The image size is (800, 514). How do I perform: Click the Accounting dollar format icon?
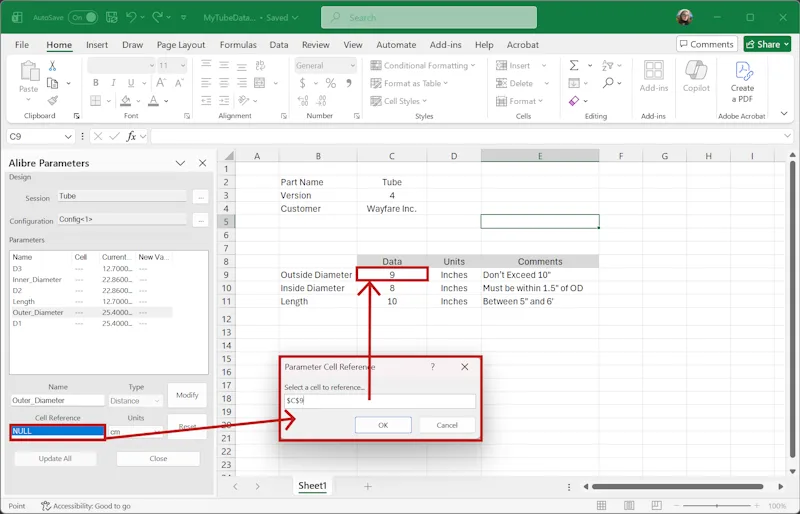coord(303,83)
